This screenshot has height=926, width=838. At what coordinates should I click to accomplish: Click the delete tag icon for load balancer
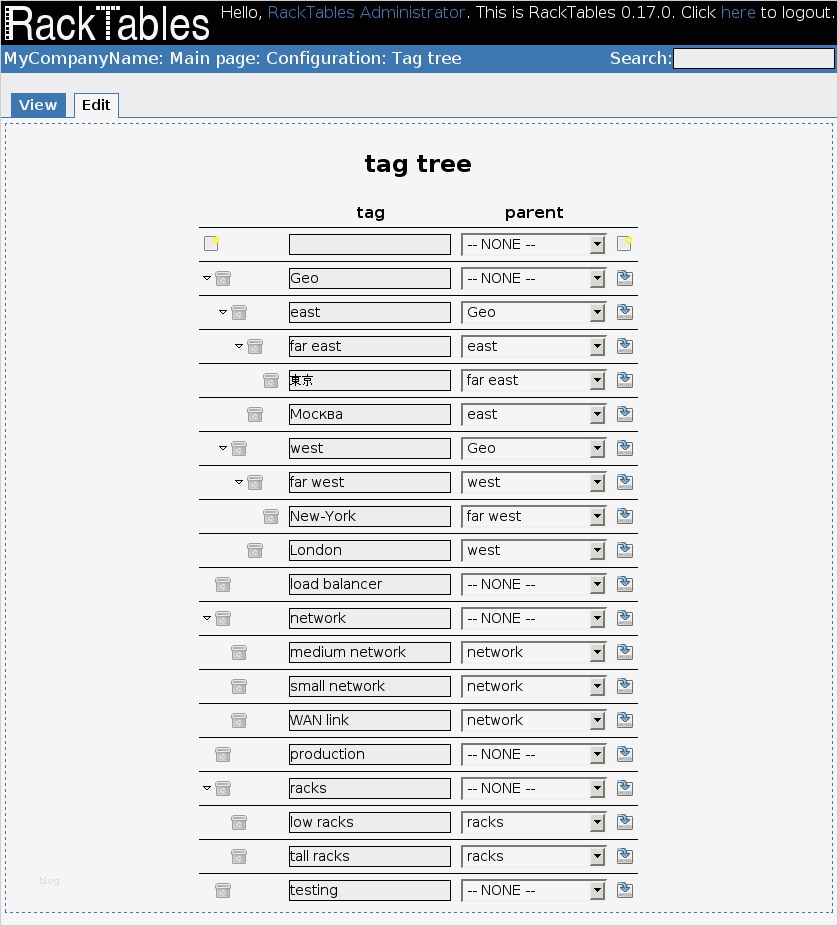[223, 585]
